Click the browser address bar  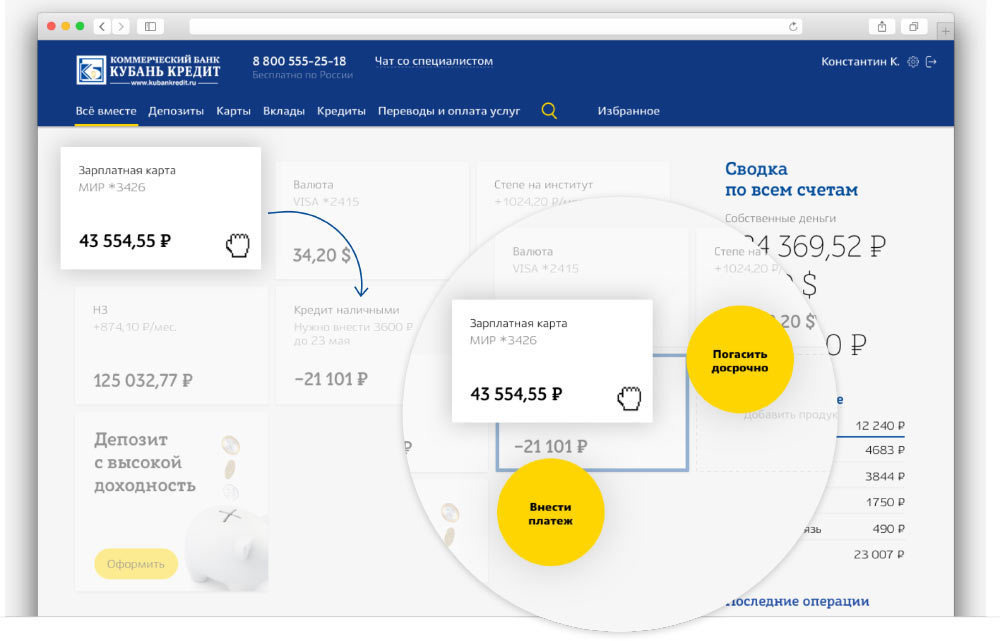pyautogui.click(x=490, y=27)
